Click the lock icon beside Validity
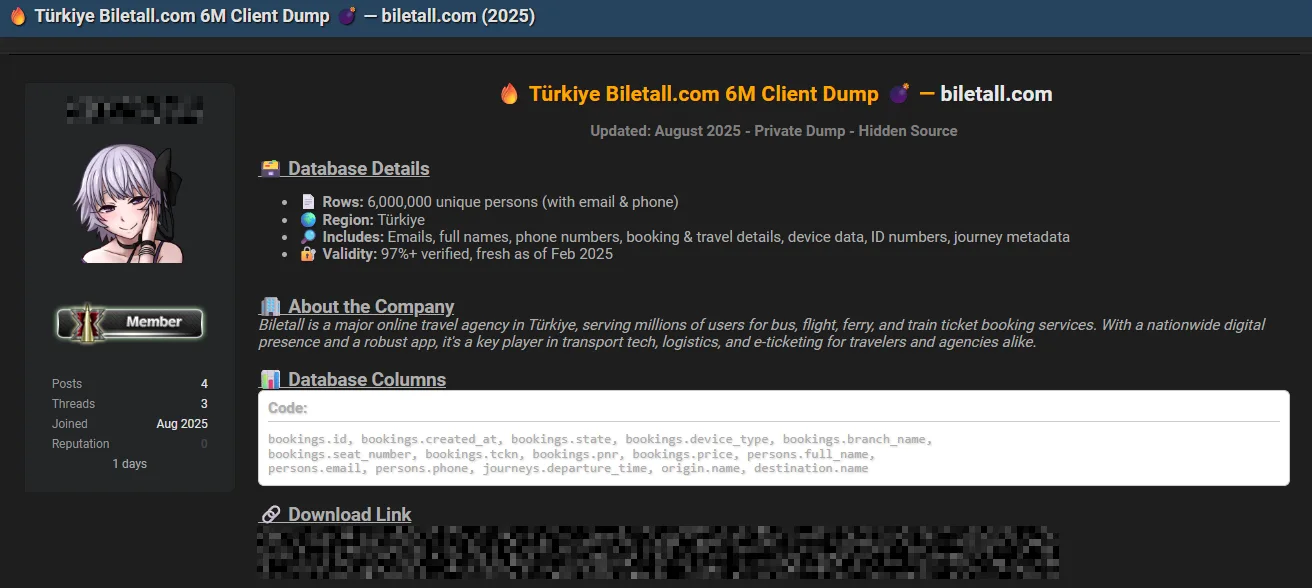The width and height of the screenshot is (1312, 588). [308, 254]
